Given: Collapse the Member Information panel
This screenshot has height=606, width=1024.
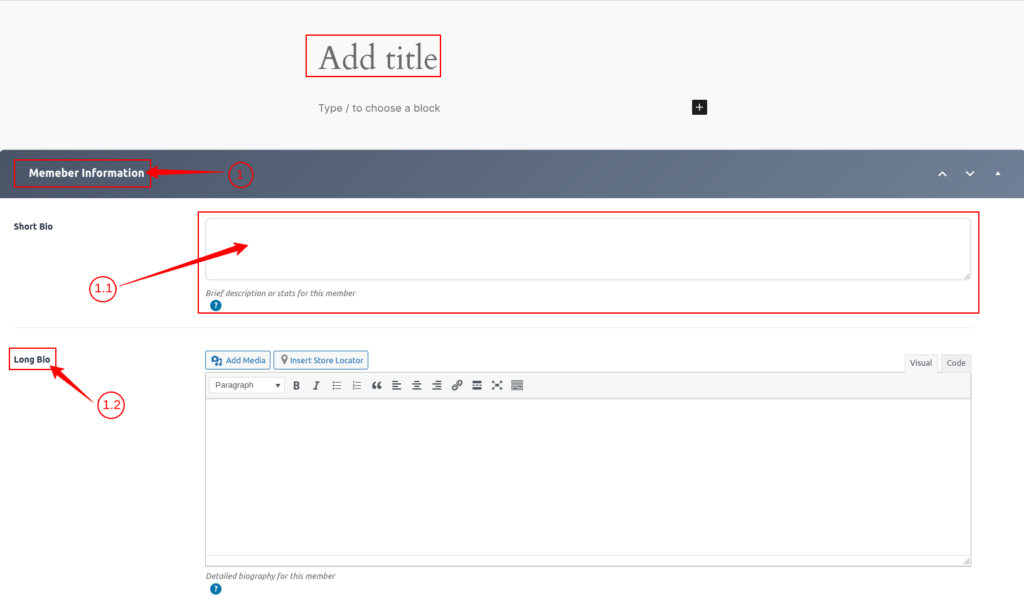Looking at the screenshot, I should coord(997,174).
